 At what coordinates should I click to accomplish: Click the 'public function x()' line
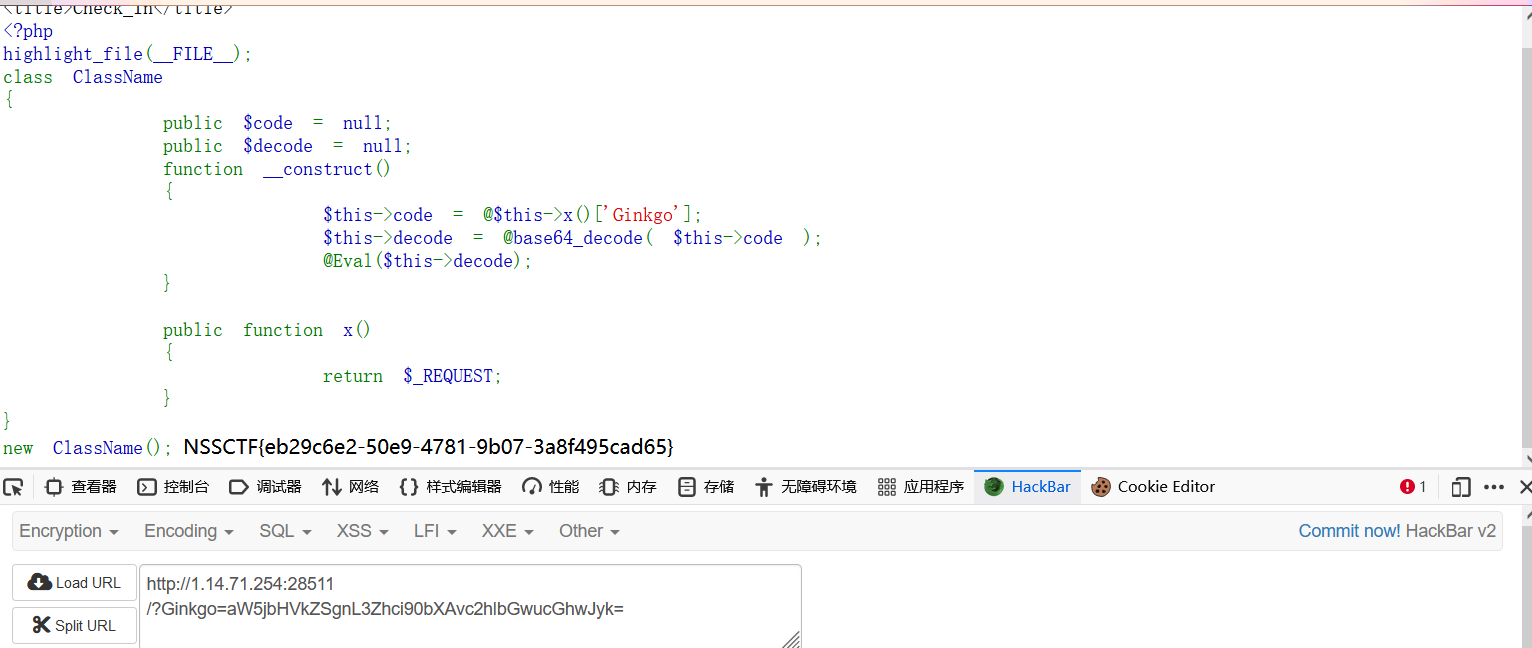[267, 330]
